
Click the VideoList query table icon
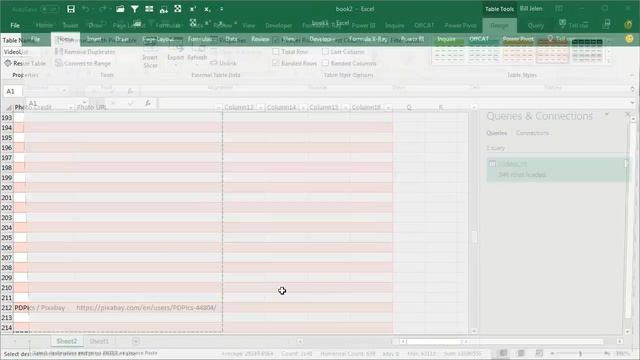click(492, 164)
